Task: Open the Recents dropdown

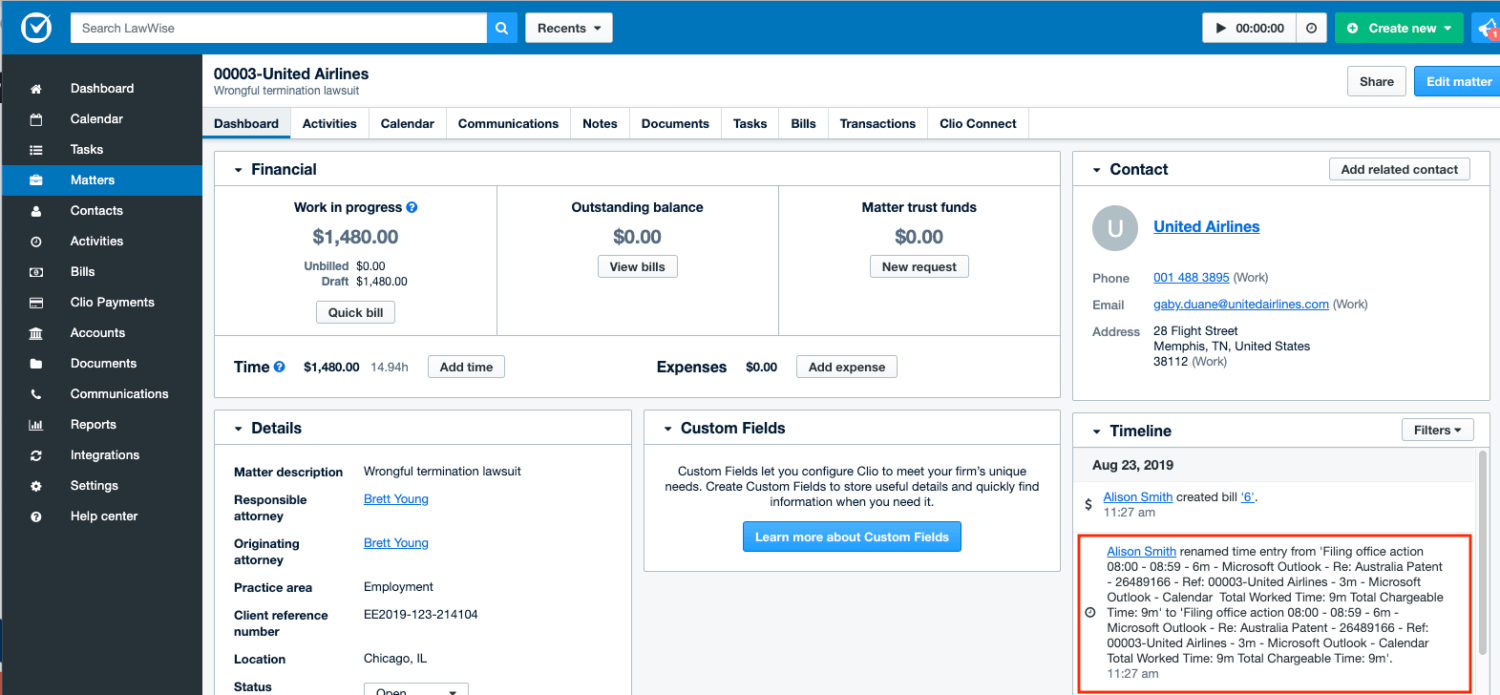Action: (568, 27)
